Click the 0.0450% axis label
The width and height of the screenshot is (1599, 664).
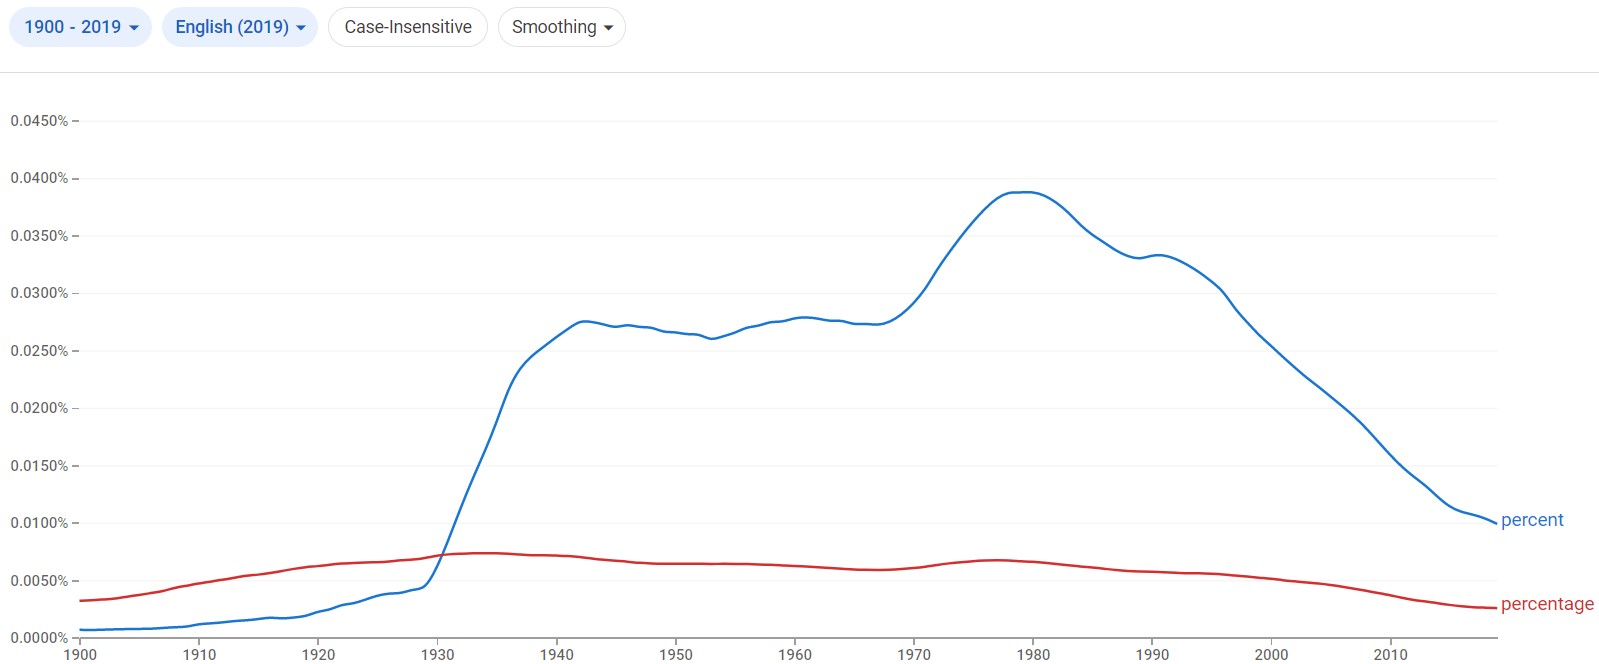pos(41,120)
